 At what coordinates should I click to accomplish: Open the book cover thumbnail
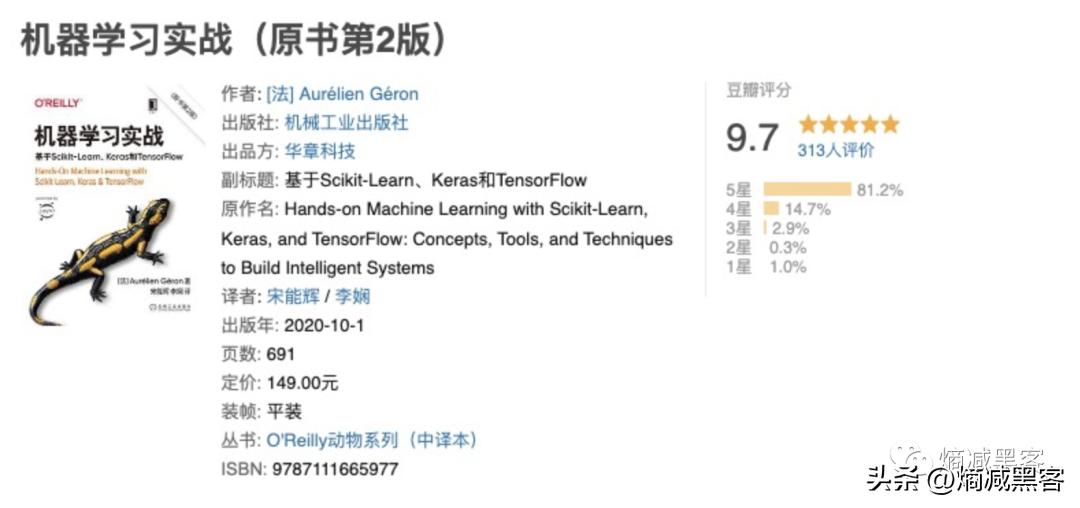point(113,206)
